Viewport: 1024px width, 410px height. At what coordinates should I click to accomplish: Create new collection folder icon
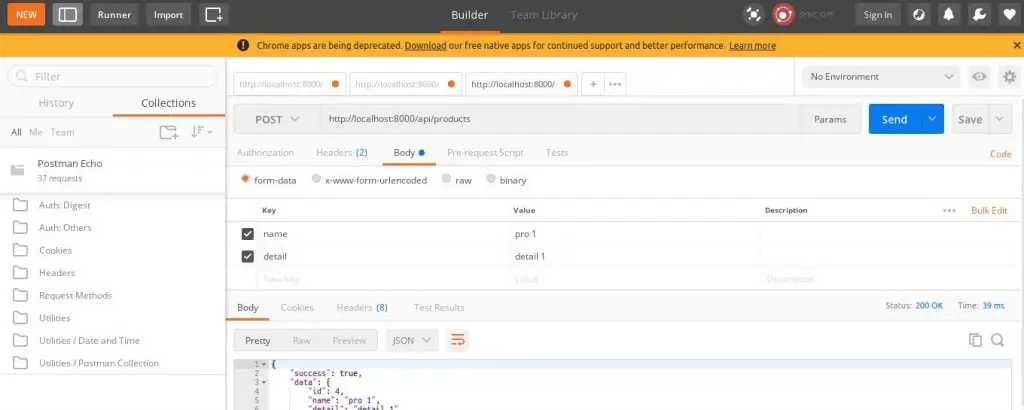169,132
